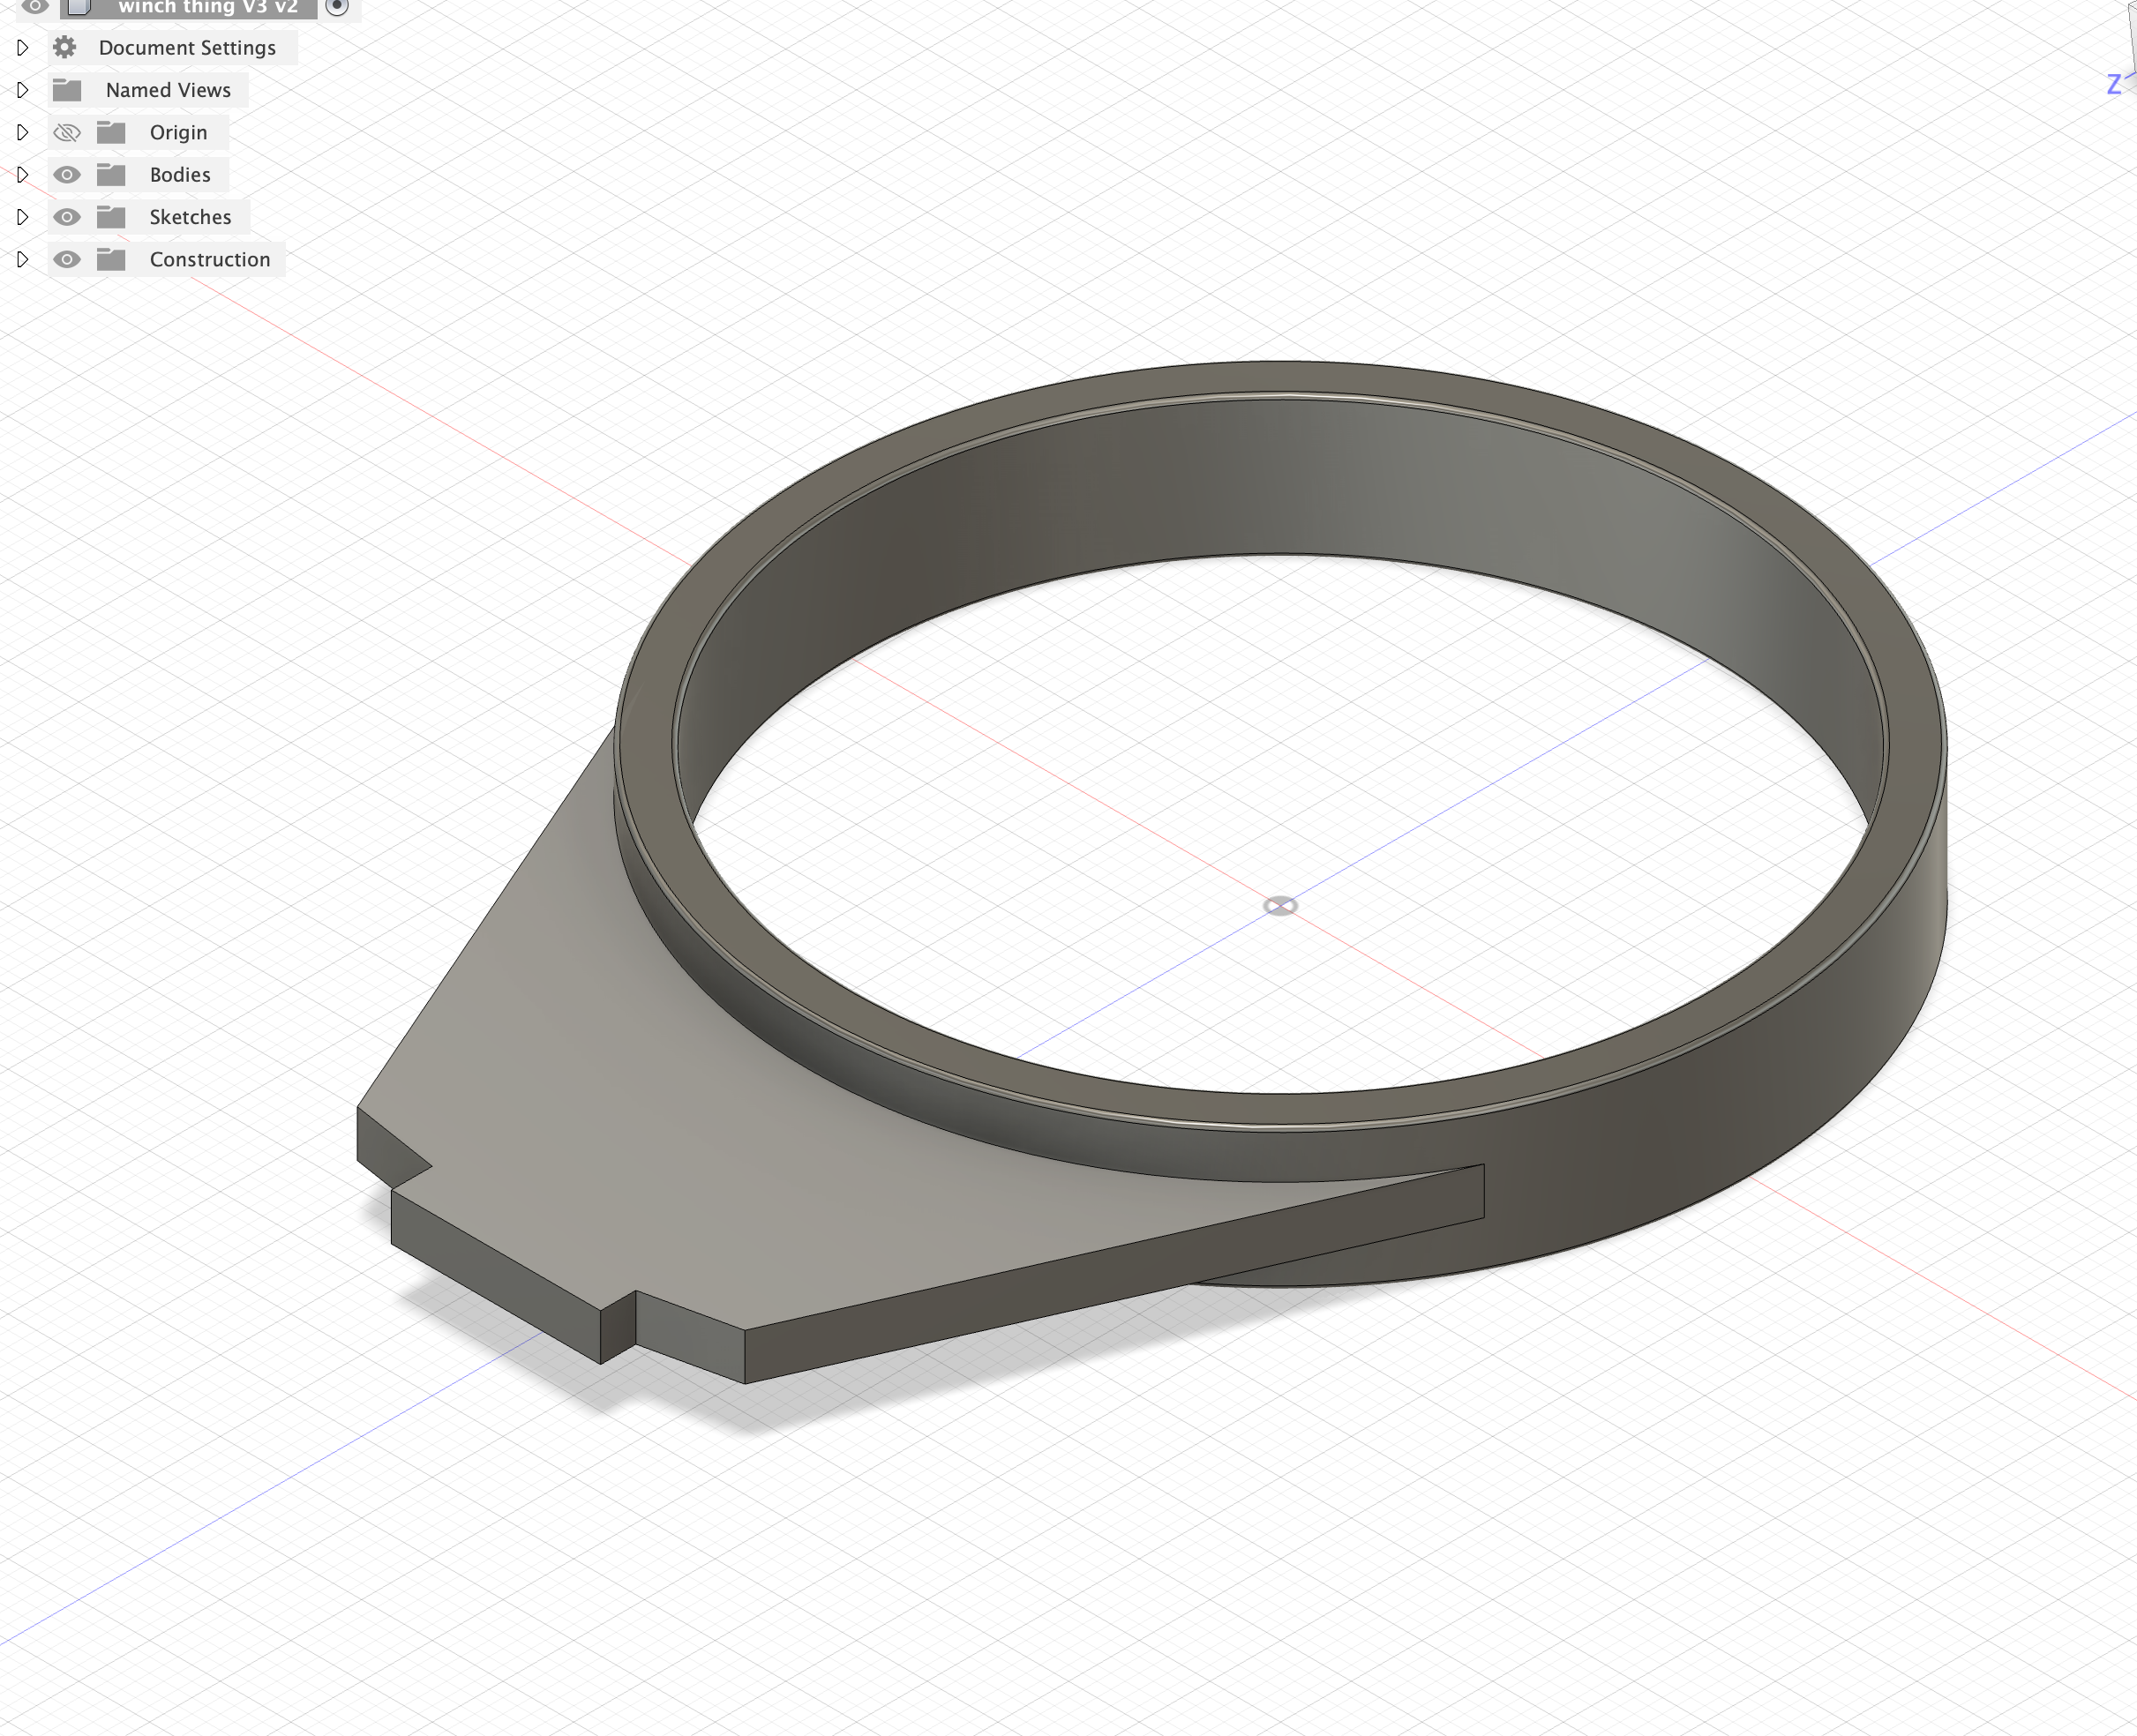2137x1736 pixels.
Task: Click the Origin folder icon
Action: point(111,132)
